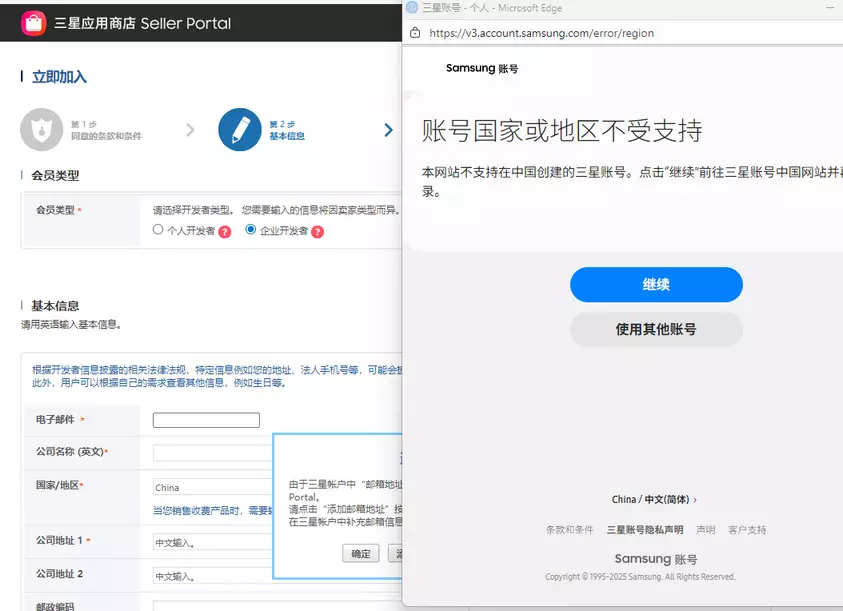Open the 声明 footer link
Screen dimensions: 843x611
tap(705, 530)
